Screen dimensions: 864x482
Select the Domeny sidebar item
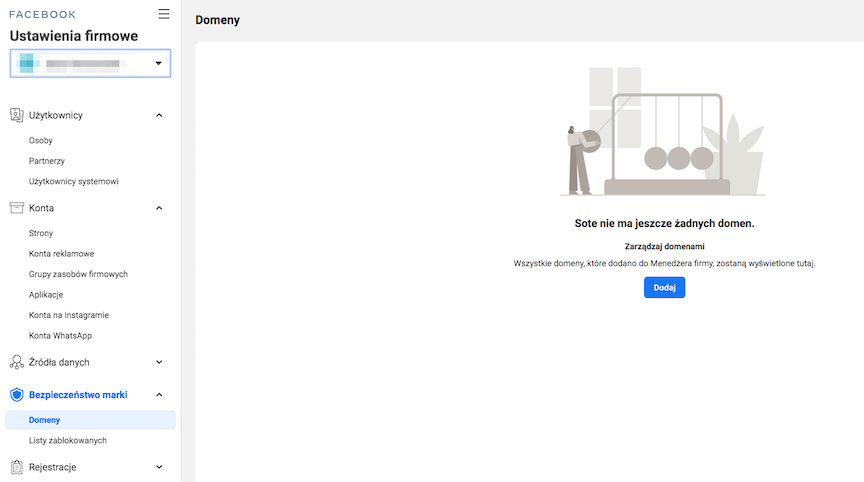click(x=45, y=420)
